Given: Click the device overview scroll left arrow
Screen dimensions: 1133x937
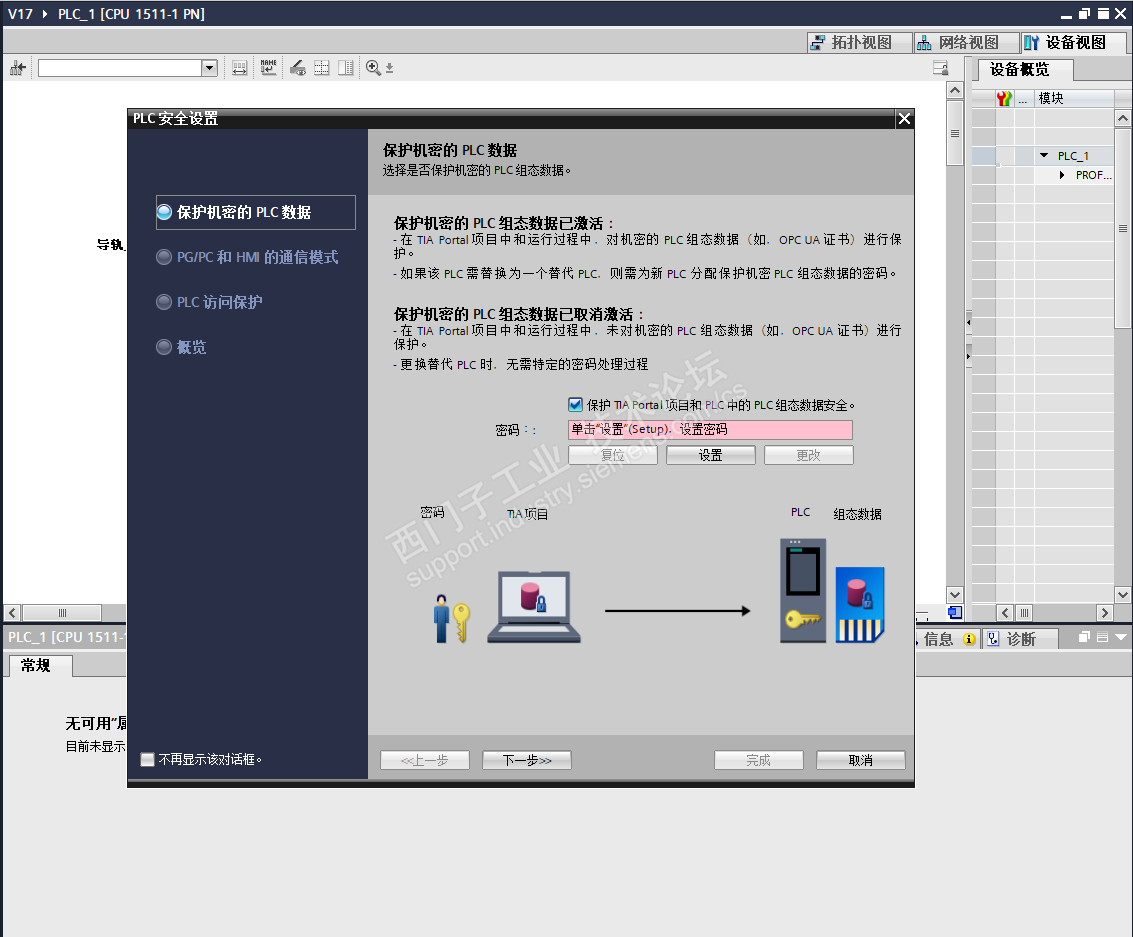Looking at the screenshot, I should click(1005, 613).
